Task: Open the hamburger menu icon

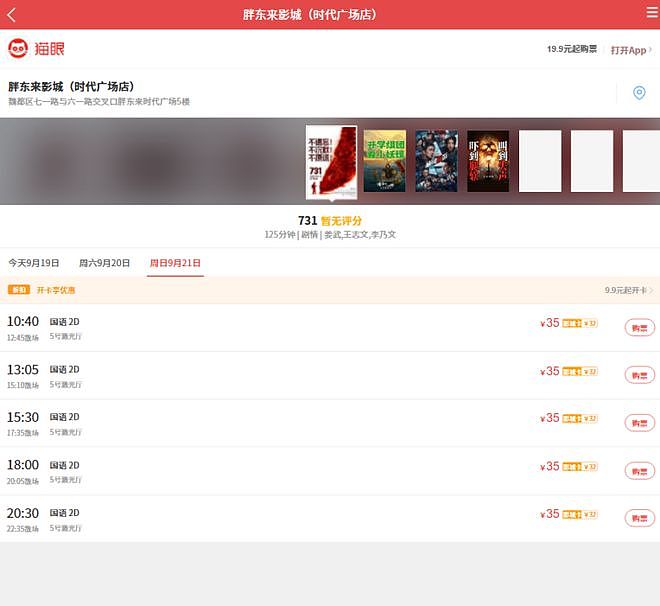Action: pos(652,13)
